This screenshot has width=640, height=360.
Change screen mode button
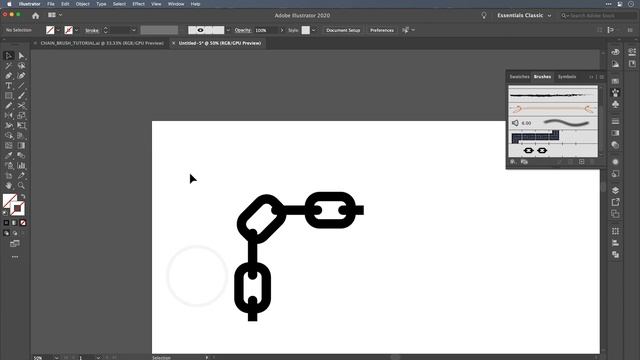click(x=15, y=244)
